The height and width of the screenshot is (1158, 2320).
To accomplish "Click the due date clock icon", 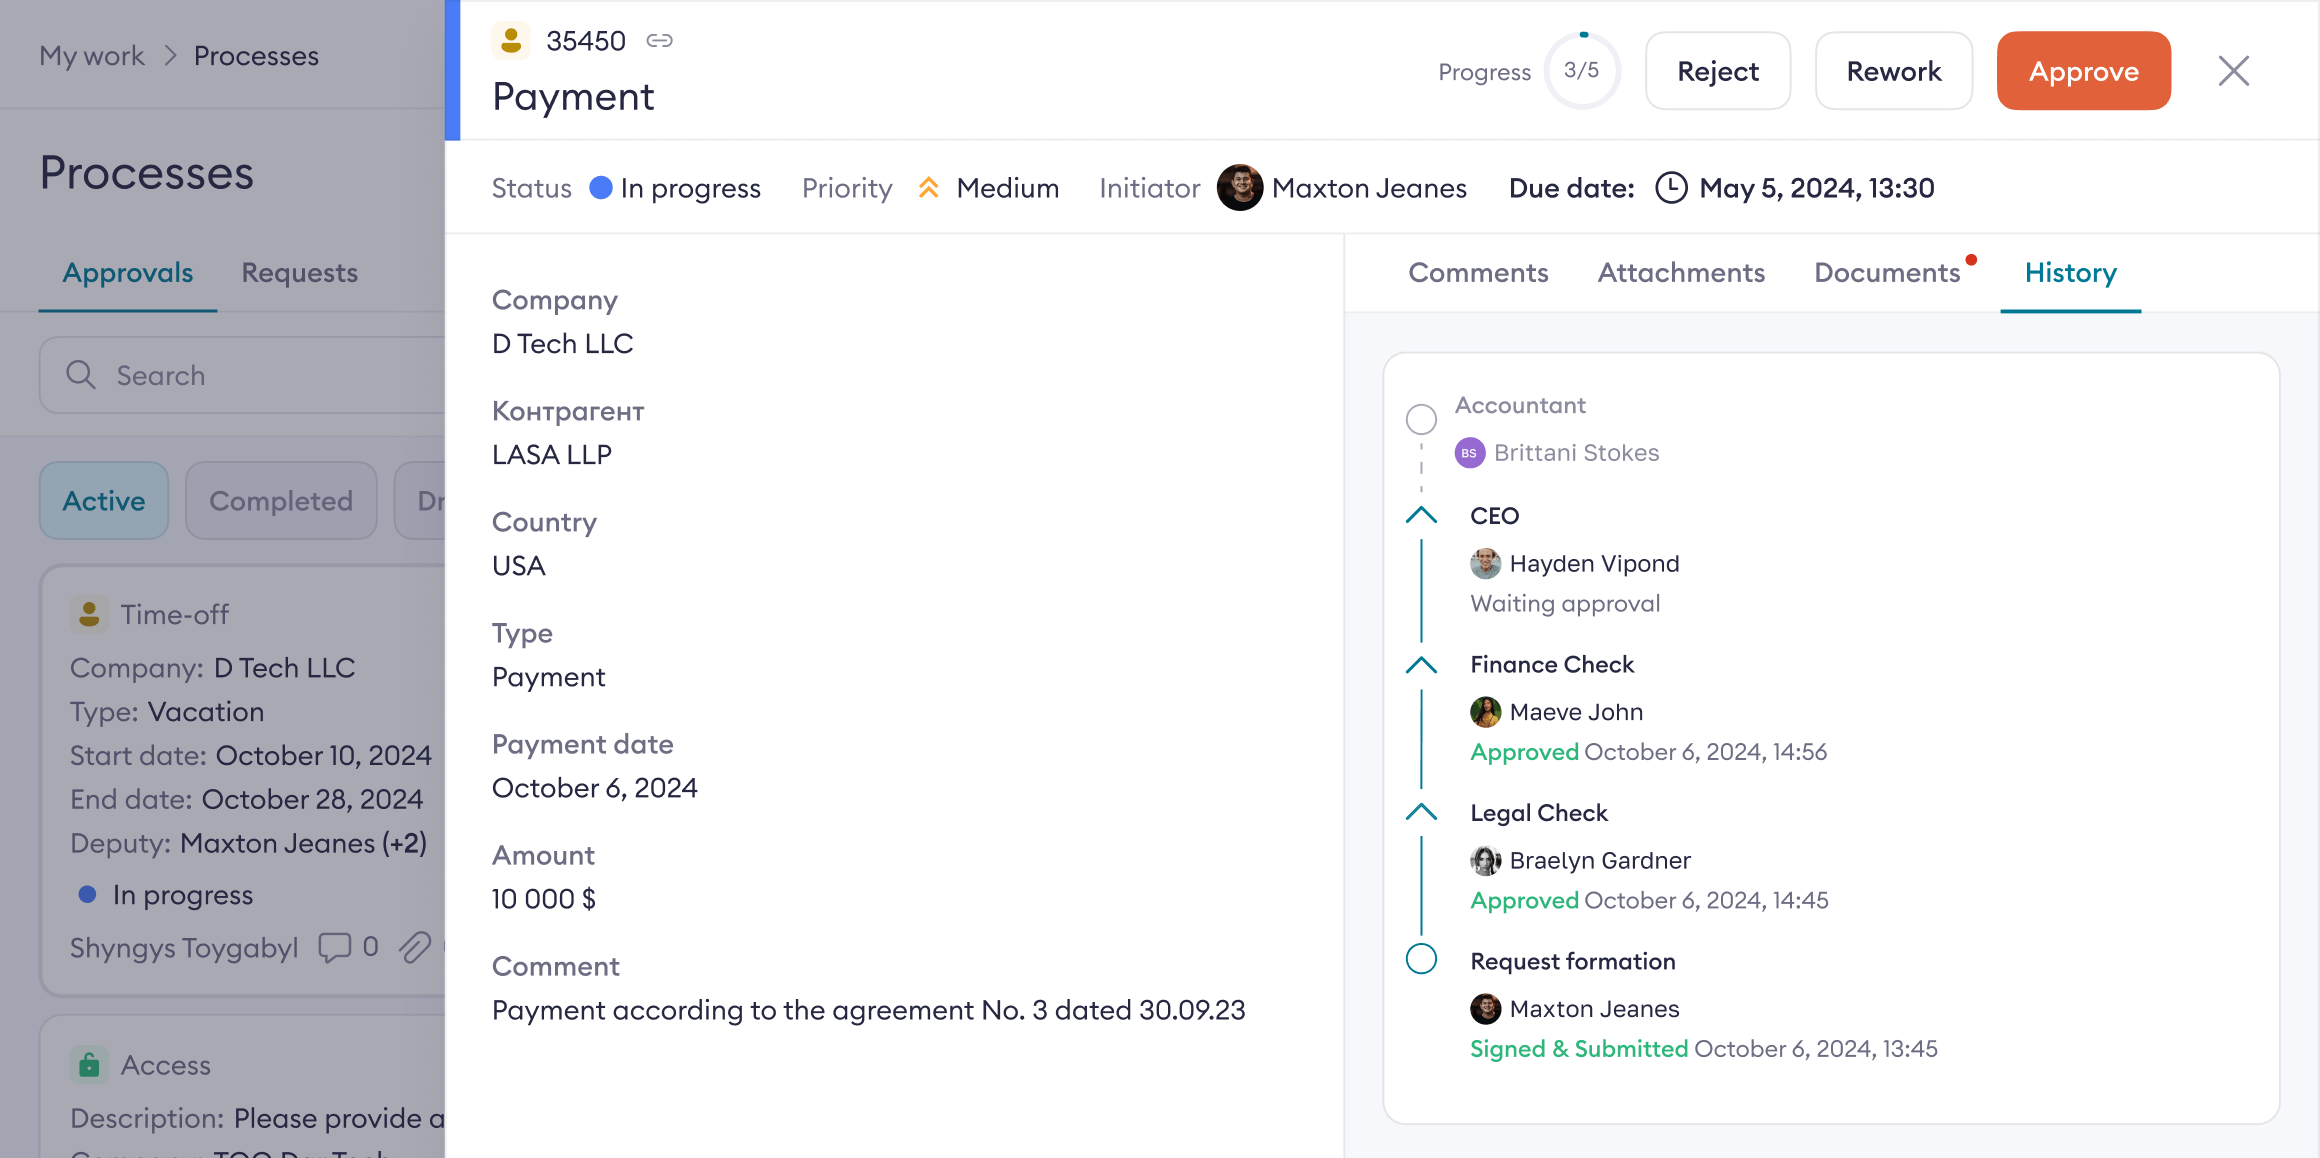I will [x=1671, y=188].
